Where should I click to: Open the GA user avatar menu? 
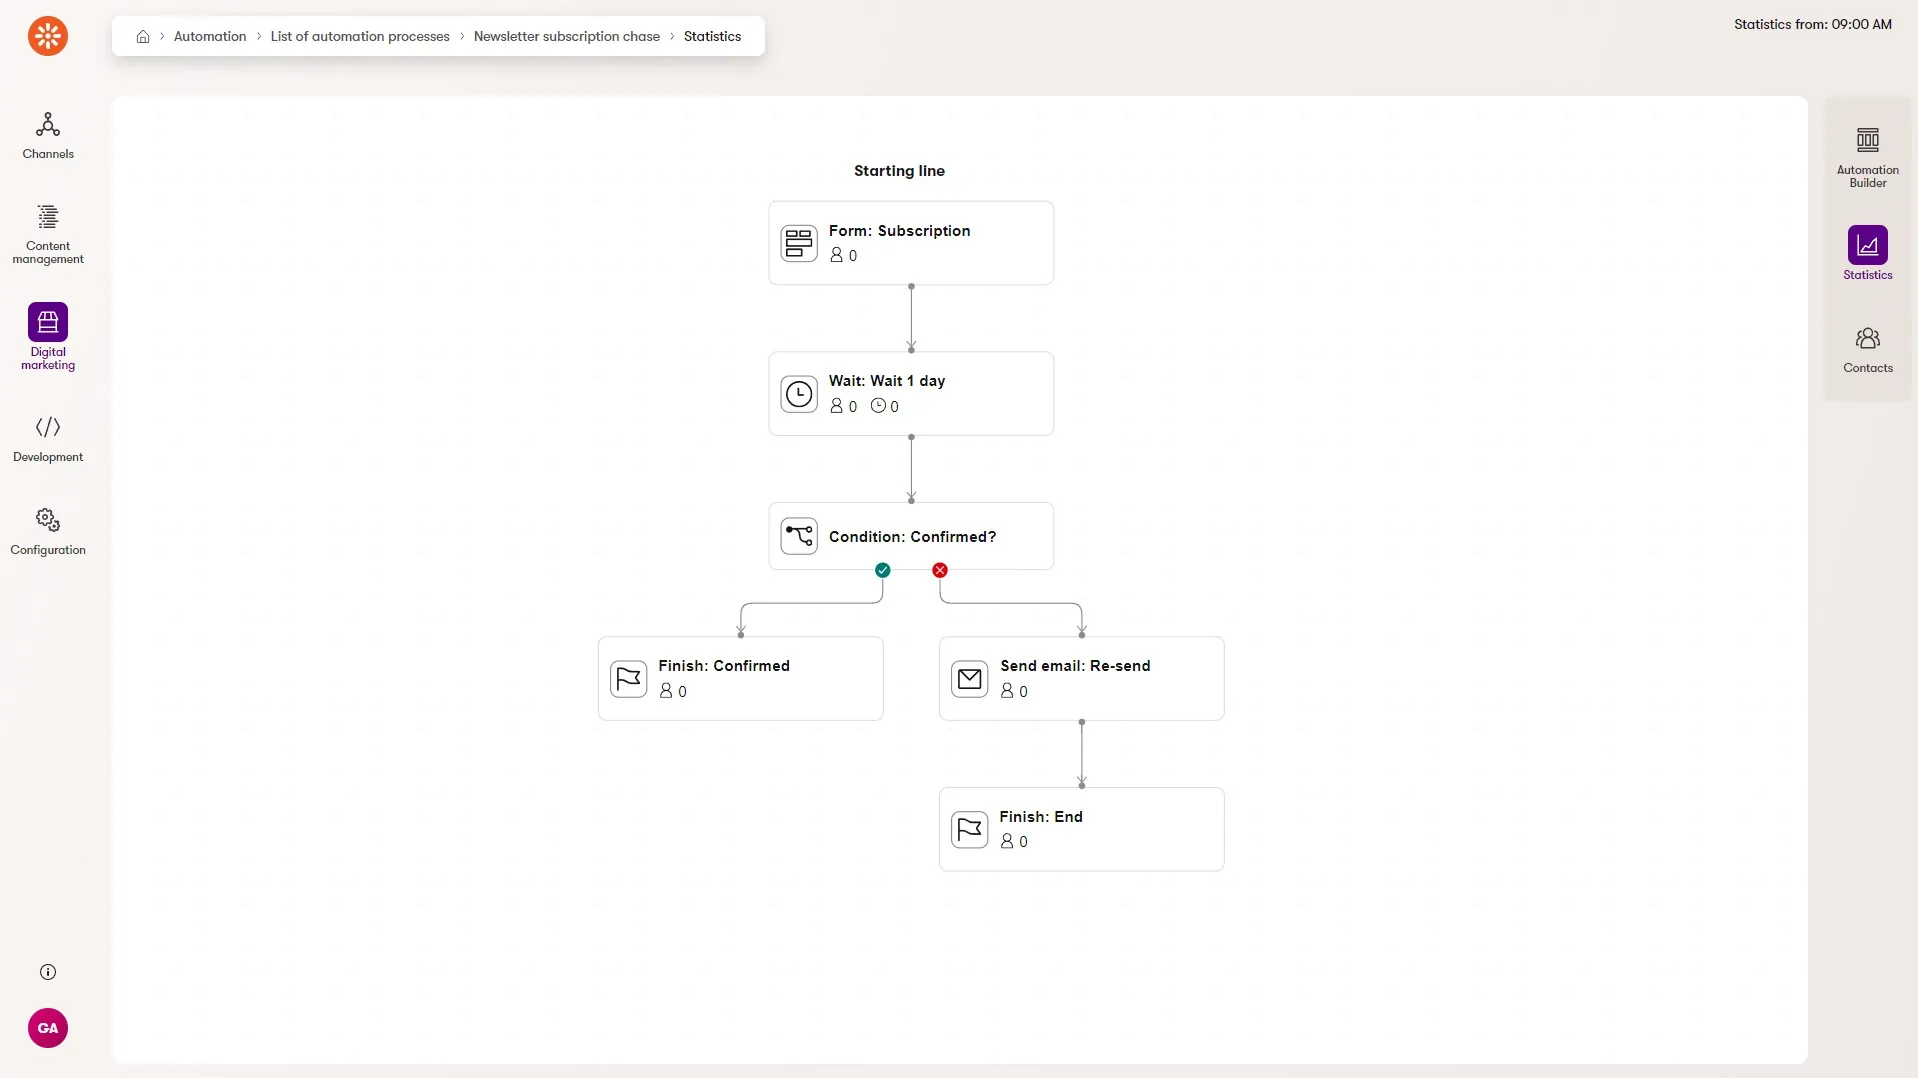(x=48, y=1028)
